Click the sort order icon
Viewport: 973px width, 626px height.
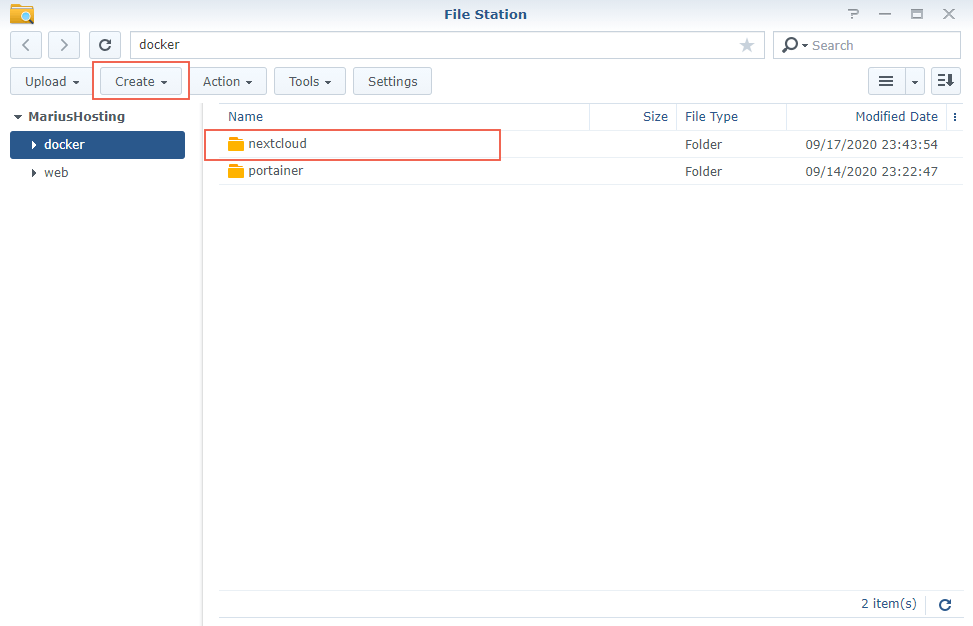(x=945, y=81)
